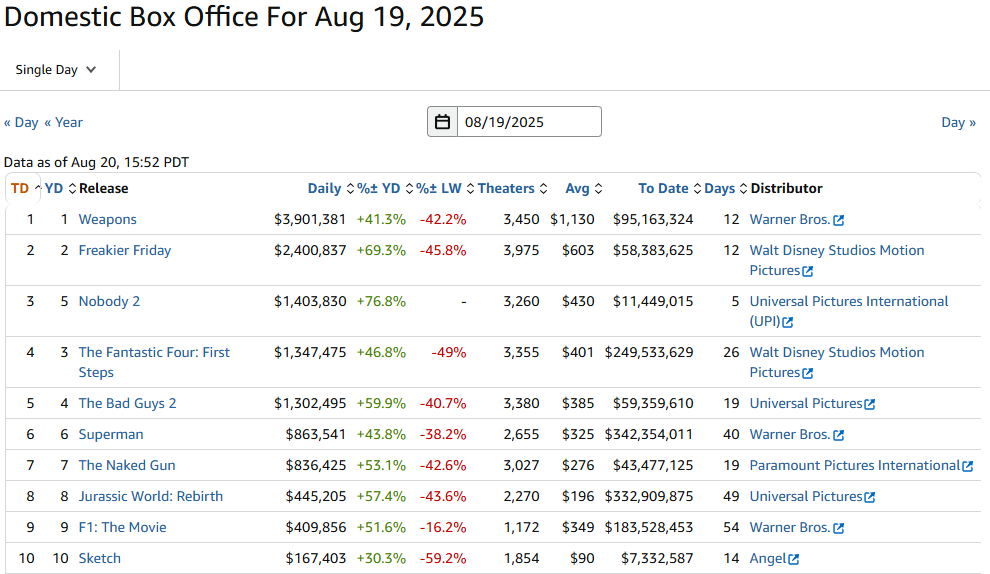Go to next day link

click(x=958, y=123)
